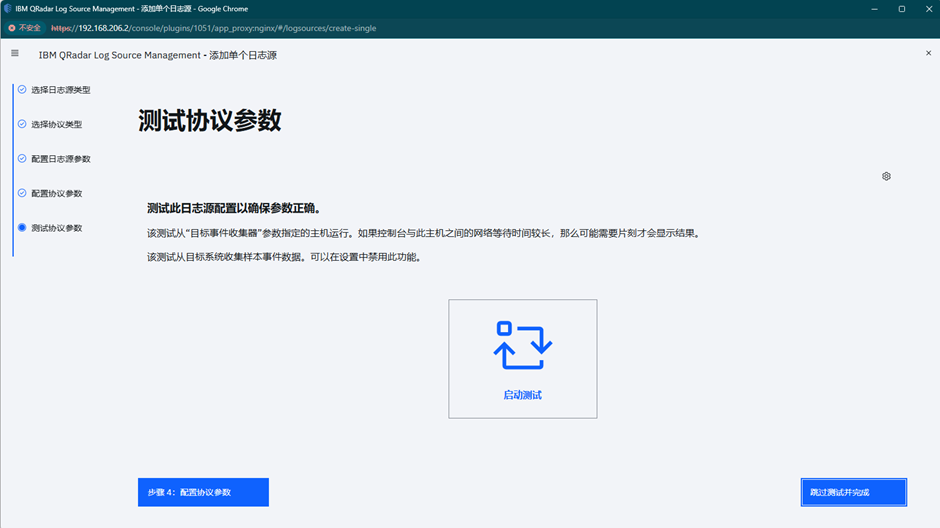Maximize the Chrome window
This screenshot has height=528, width=940.
[x=901, y=9]
